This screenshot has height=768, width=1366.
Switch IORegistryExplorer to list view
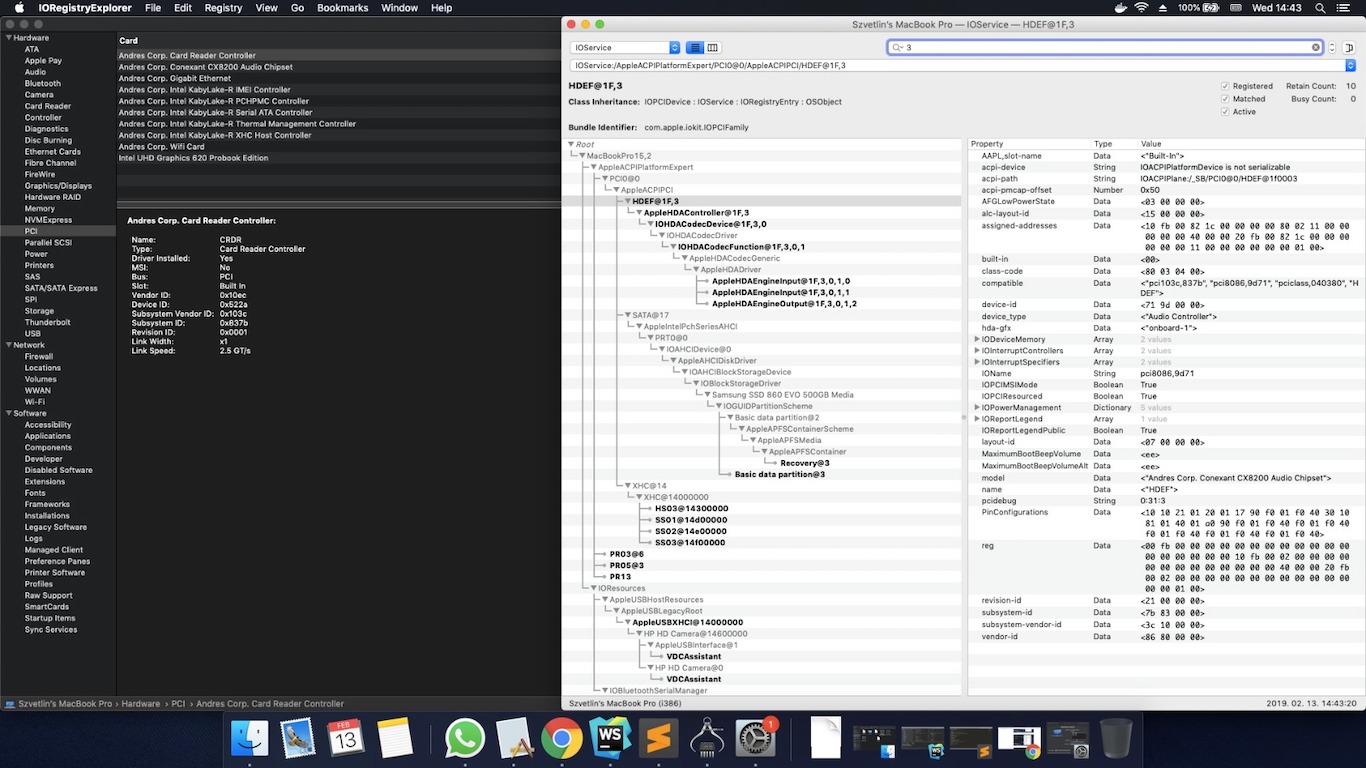pyautogui.click(x=696, y=47)
